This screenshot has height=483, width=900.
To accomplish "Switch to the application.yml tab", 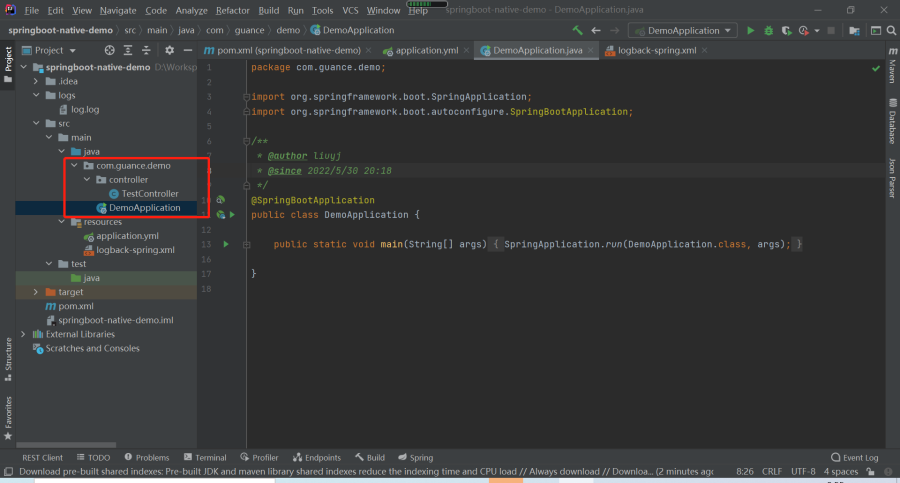I will coord(421,51).
